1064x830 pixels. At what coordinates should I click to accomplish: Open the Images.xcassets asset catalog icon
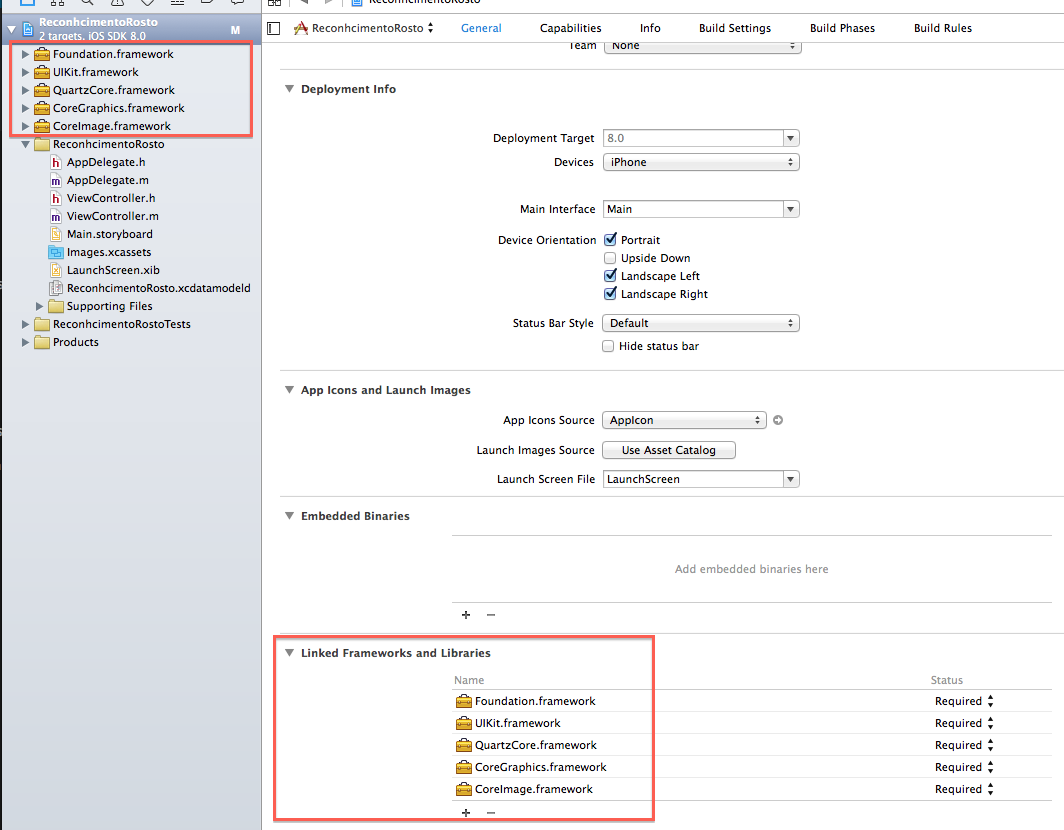click(x=56, y=252)
